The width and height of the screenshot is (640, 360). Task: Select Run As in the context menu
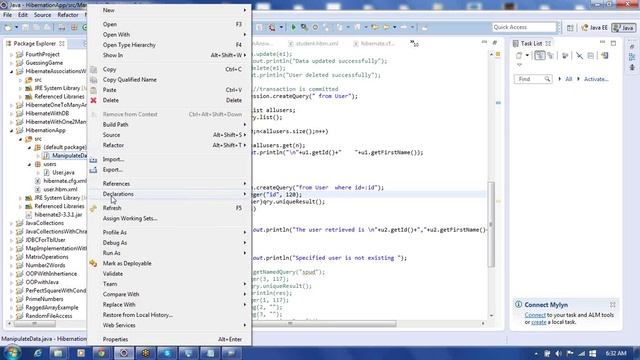tap(170, 253)
